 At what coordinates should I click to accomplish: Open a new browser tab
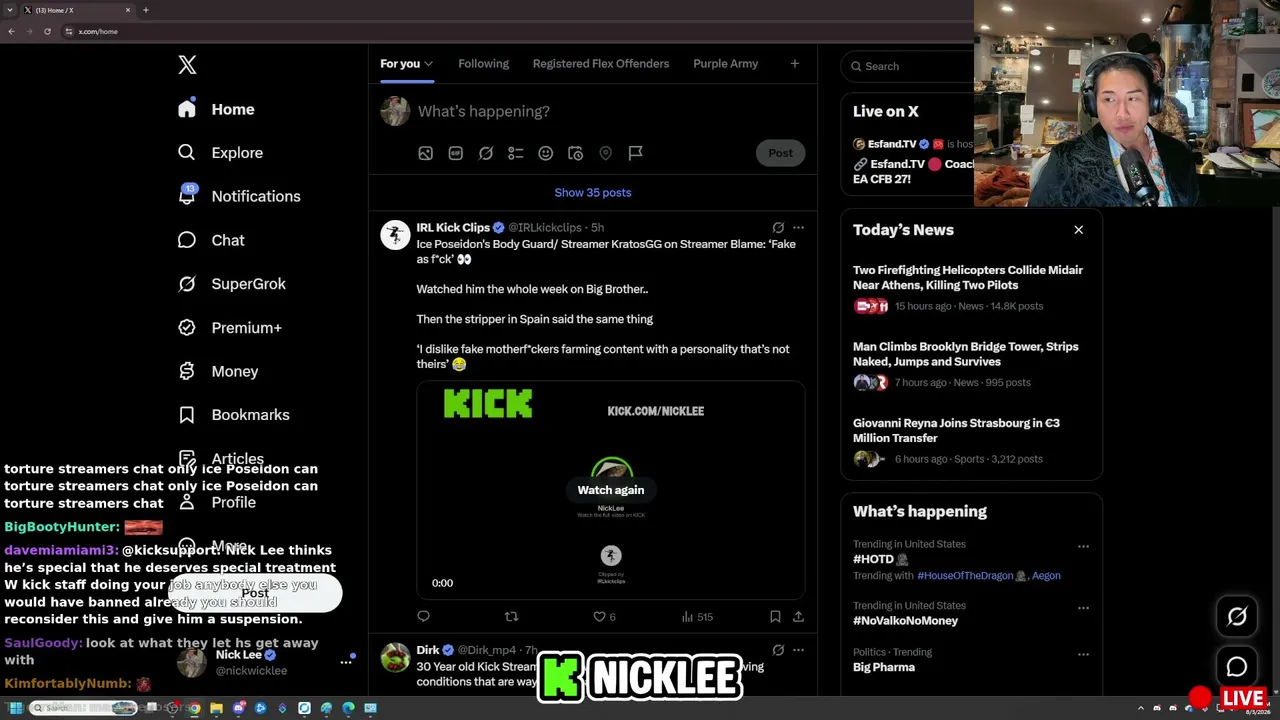pyautogui.click(x=146, y=10)
